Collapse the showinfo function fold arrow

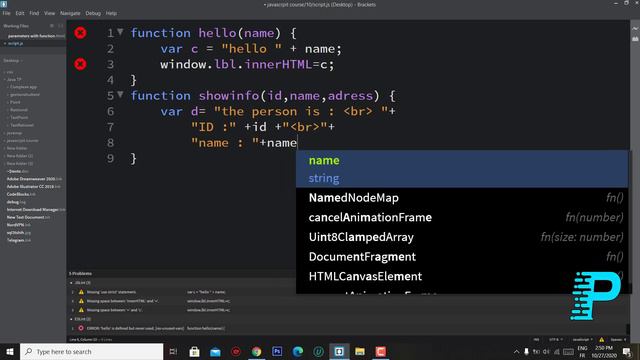point(120,94)
